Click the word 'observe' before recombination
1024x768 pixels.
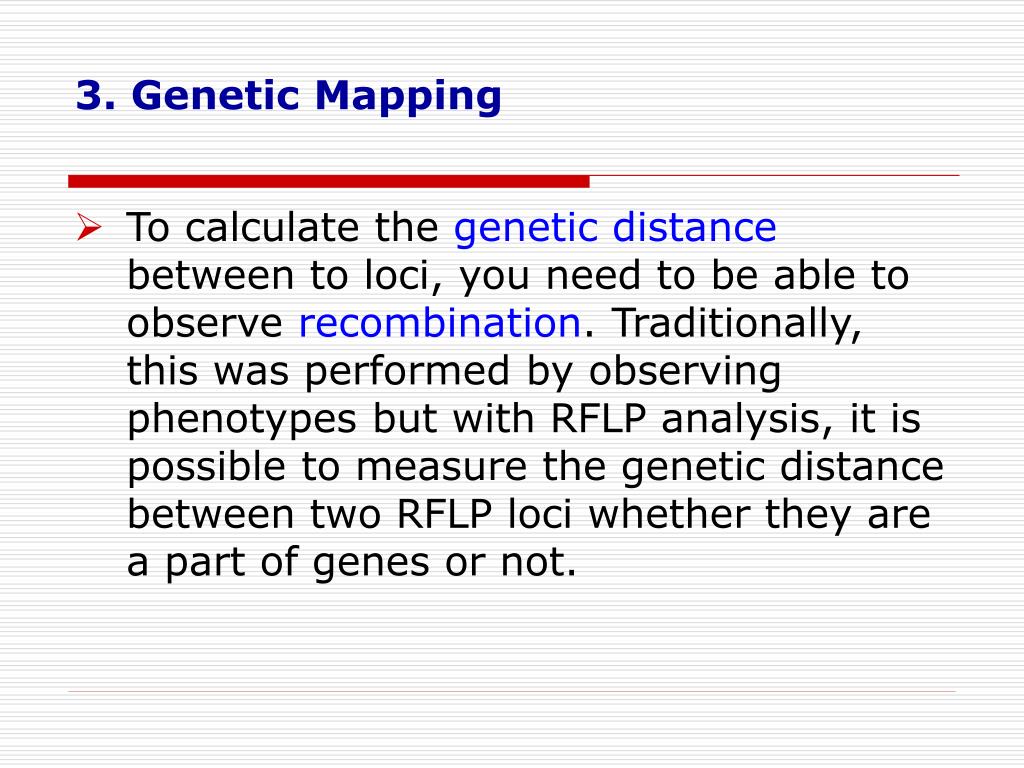click(x=204, y=324)
